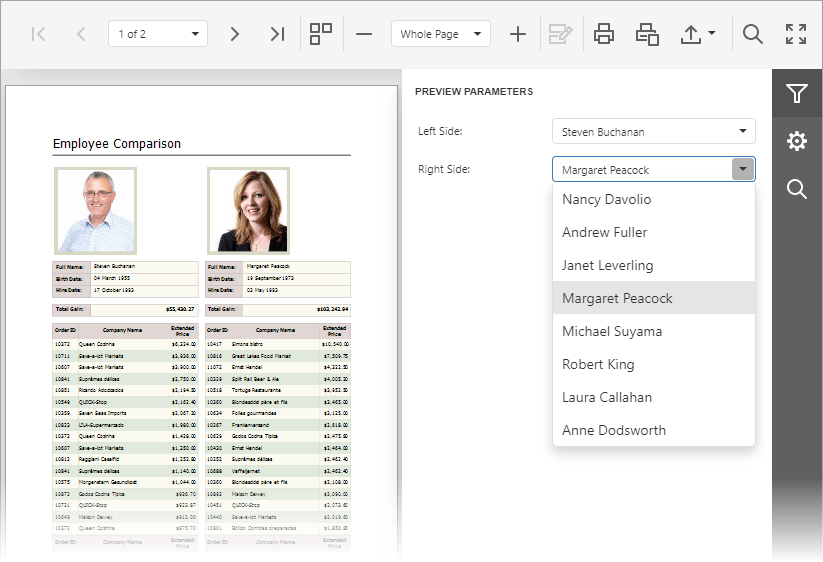Zoom in the report preview

click(x=518, y=34)
